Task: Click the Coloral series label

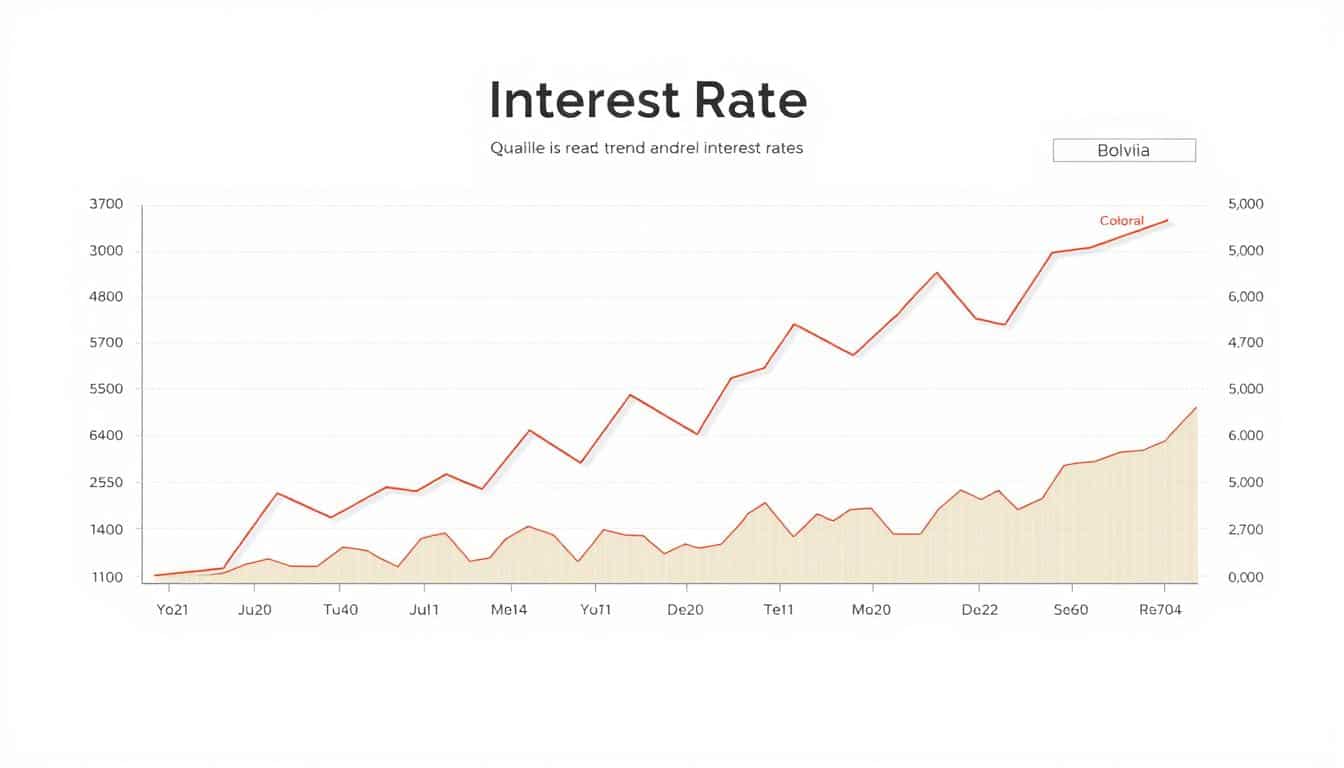Action: pos(1121,221)
